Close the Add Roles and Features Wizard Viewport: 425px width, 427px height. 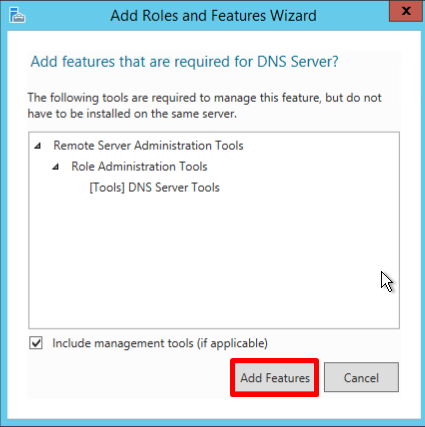405,11
